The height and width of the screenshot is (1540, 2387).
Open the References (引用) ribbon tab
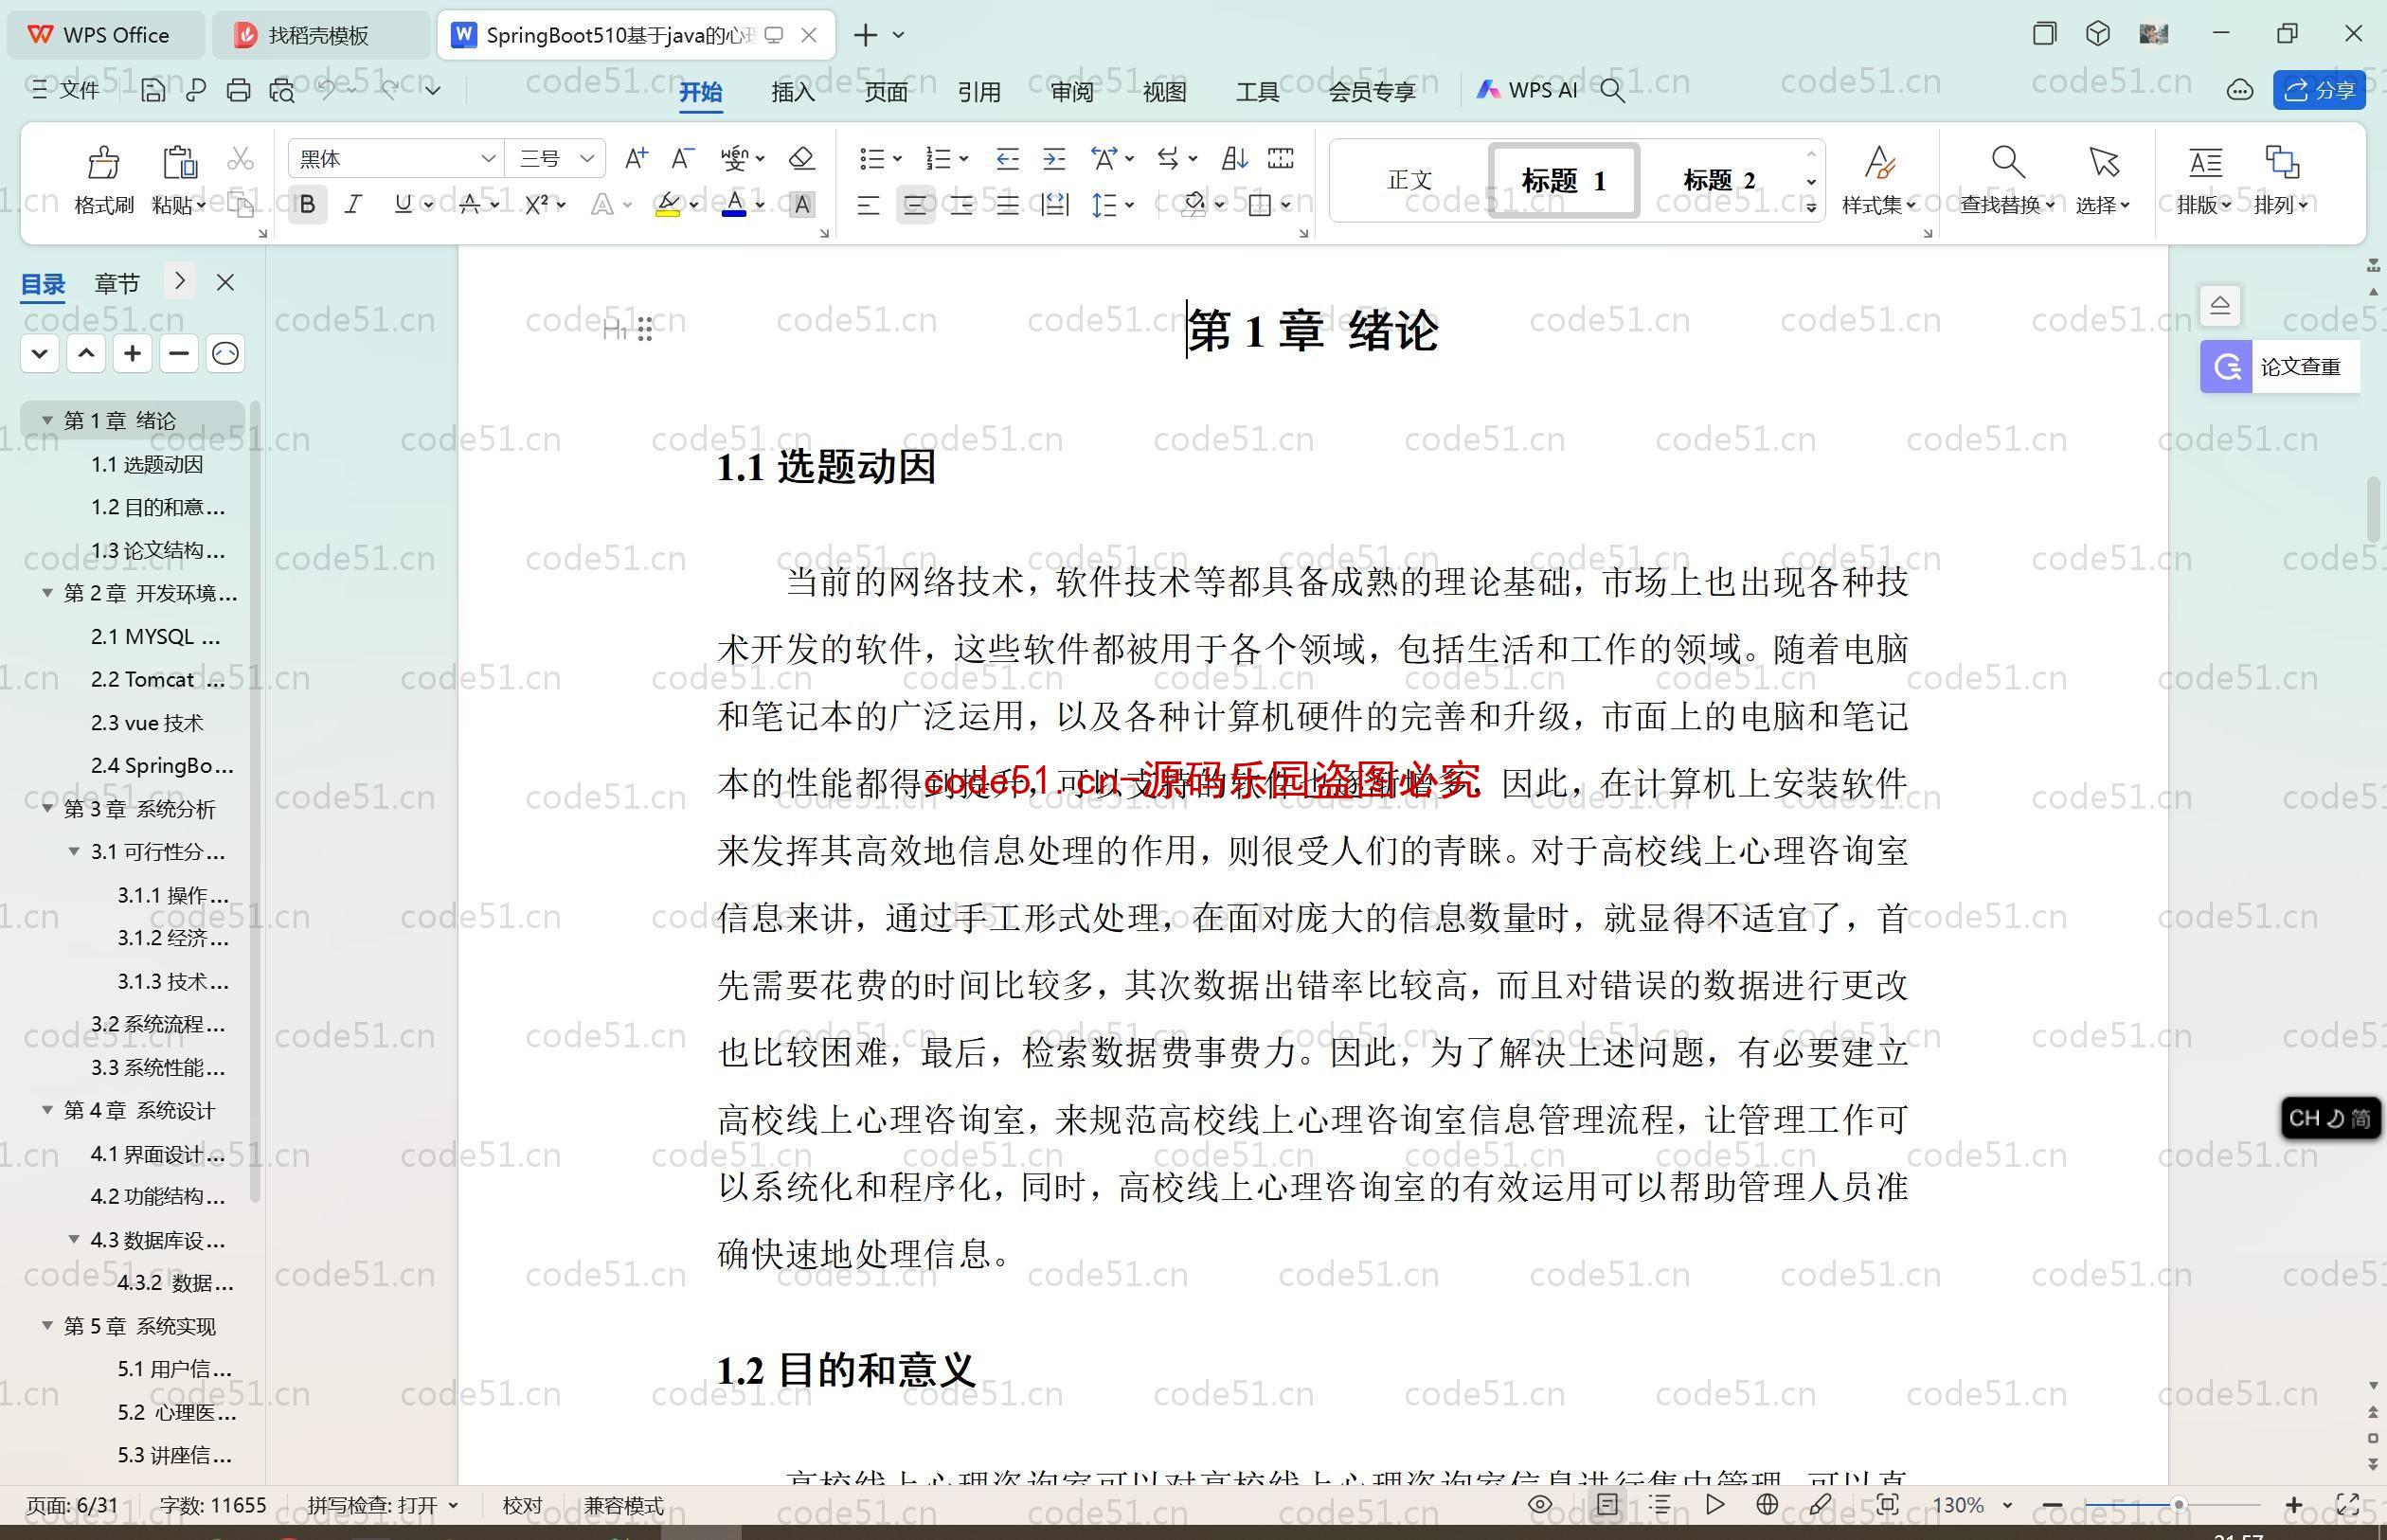click(979, 91)
